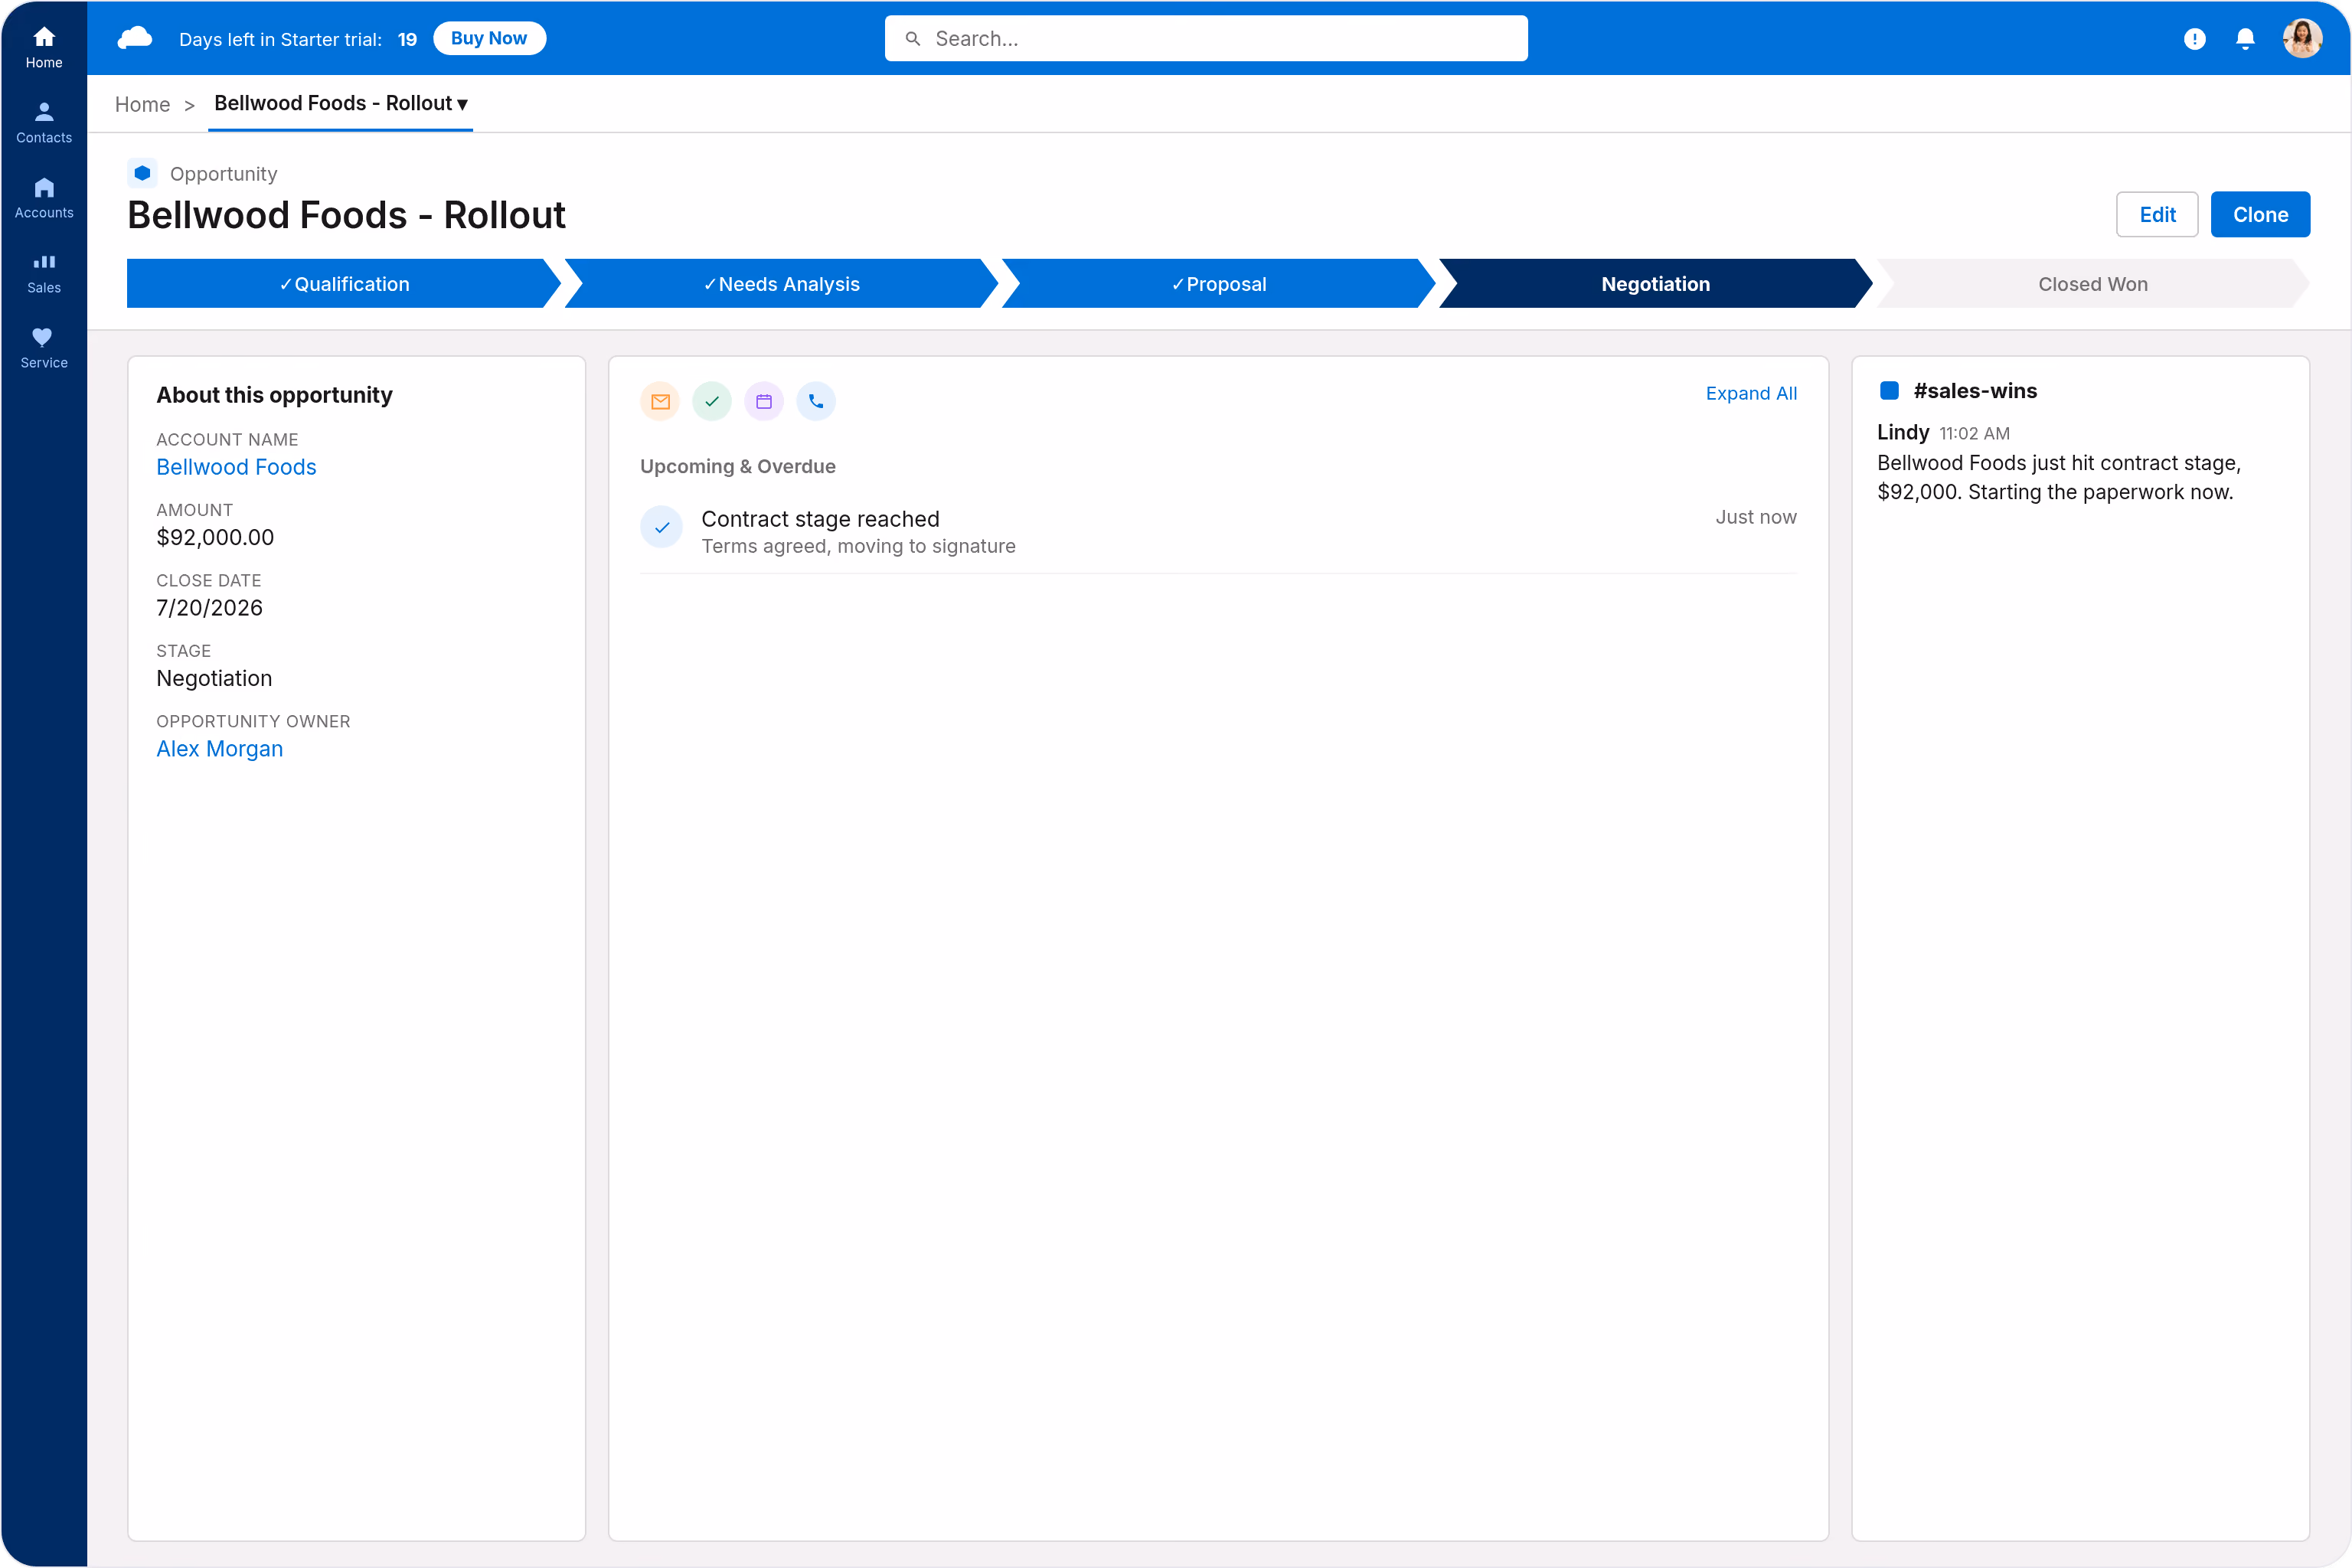Open Accounts from the sidebar
2352x1568 pixels.
[x=44, y=197]
